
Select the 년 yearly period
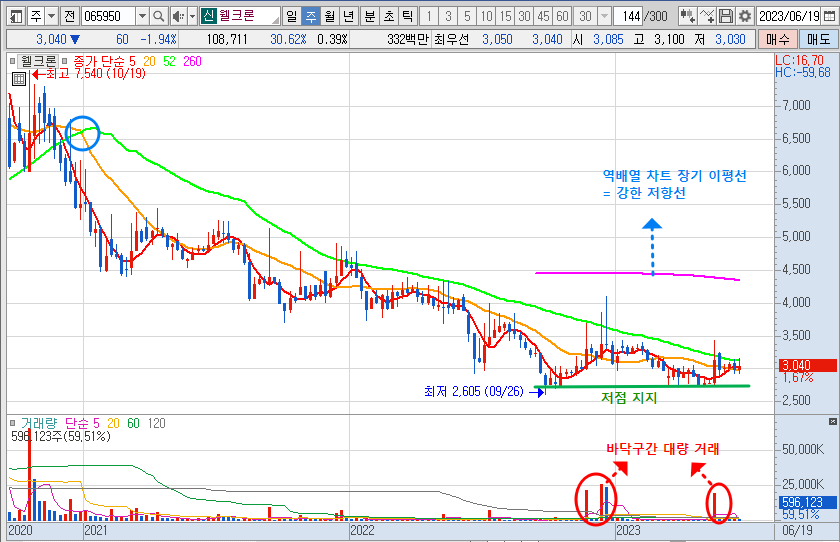click(x=348, y=16)
